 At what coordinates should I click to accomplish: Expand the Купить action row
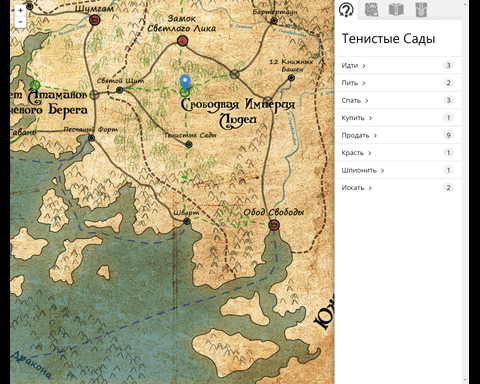(x=398, y=118)
